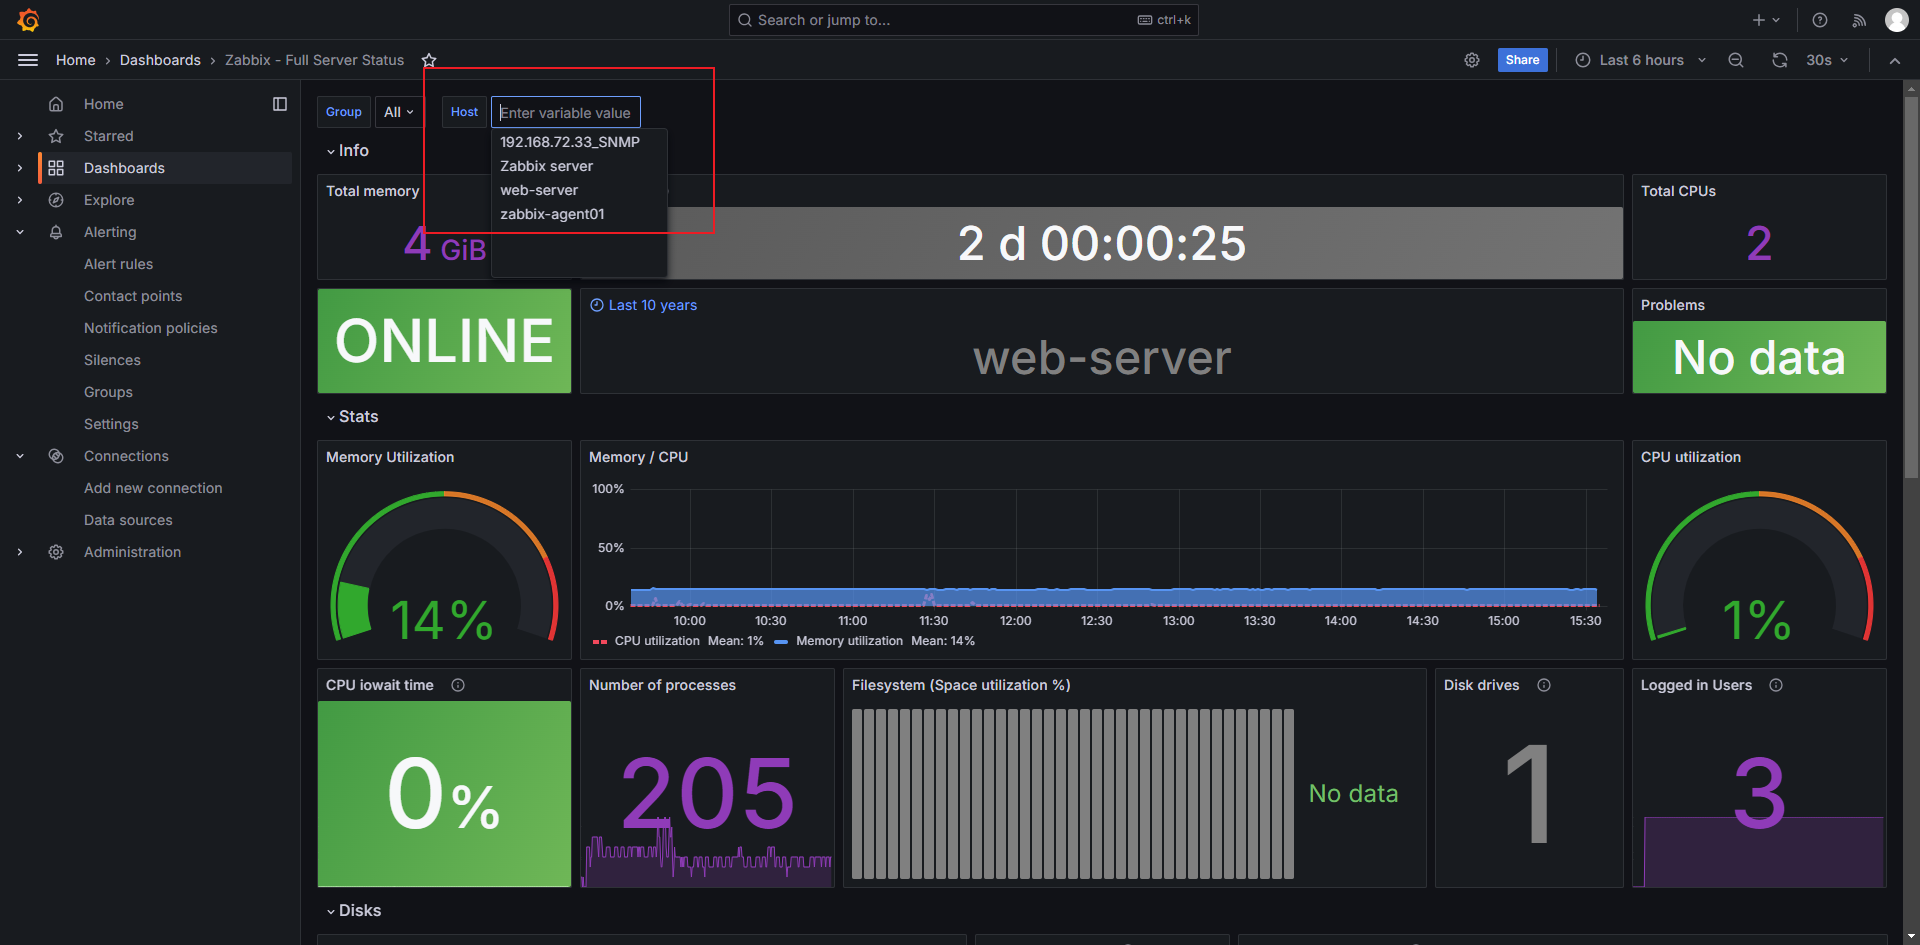1920x945 pixels.
Task: Click the Search or jump to field
Action: point(963,20)
